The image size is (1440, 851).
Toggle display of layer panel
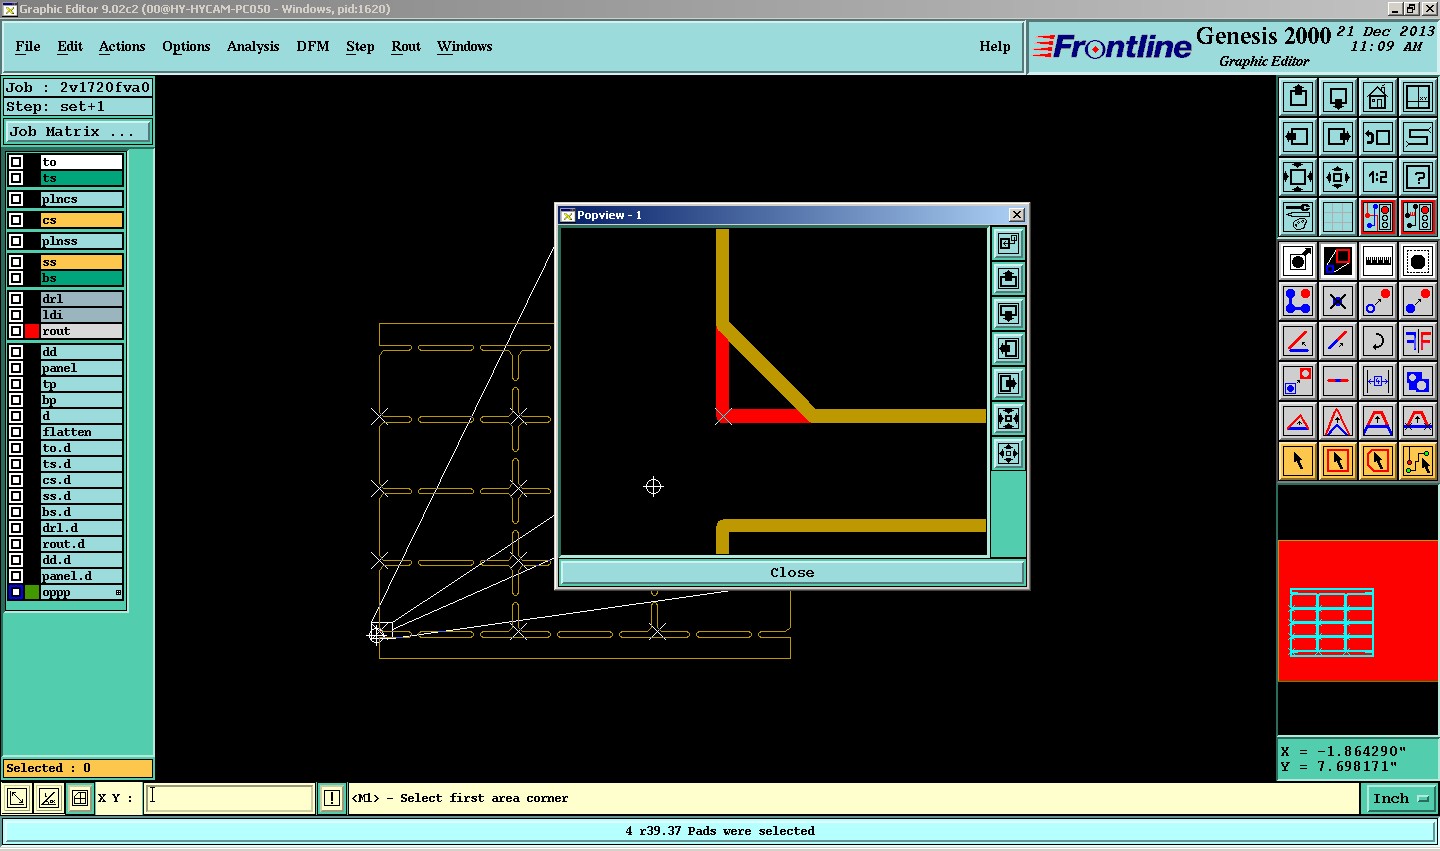(16, 368)
